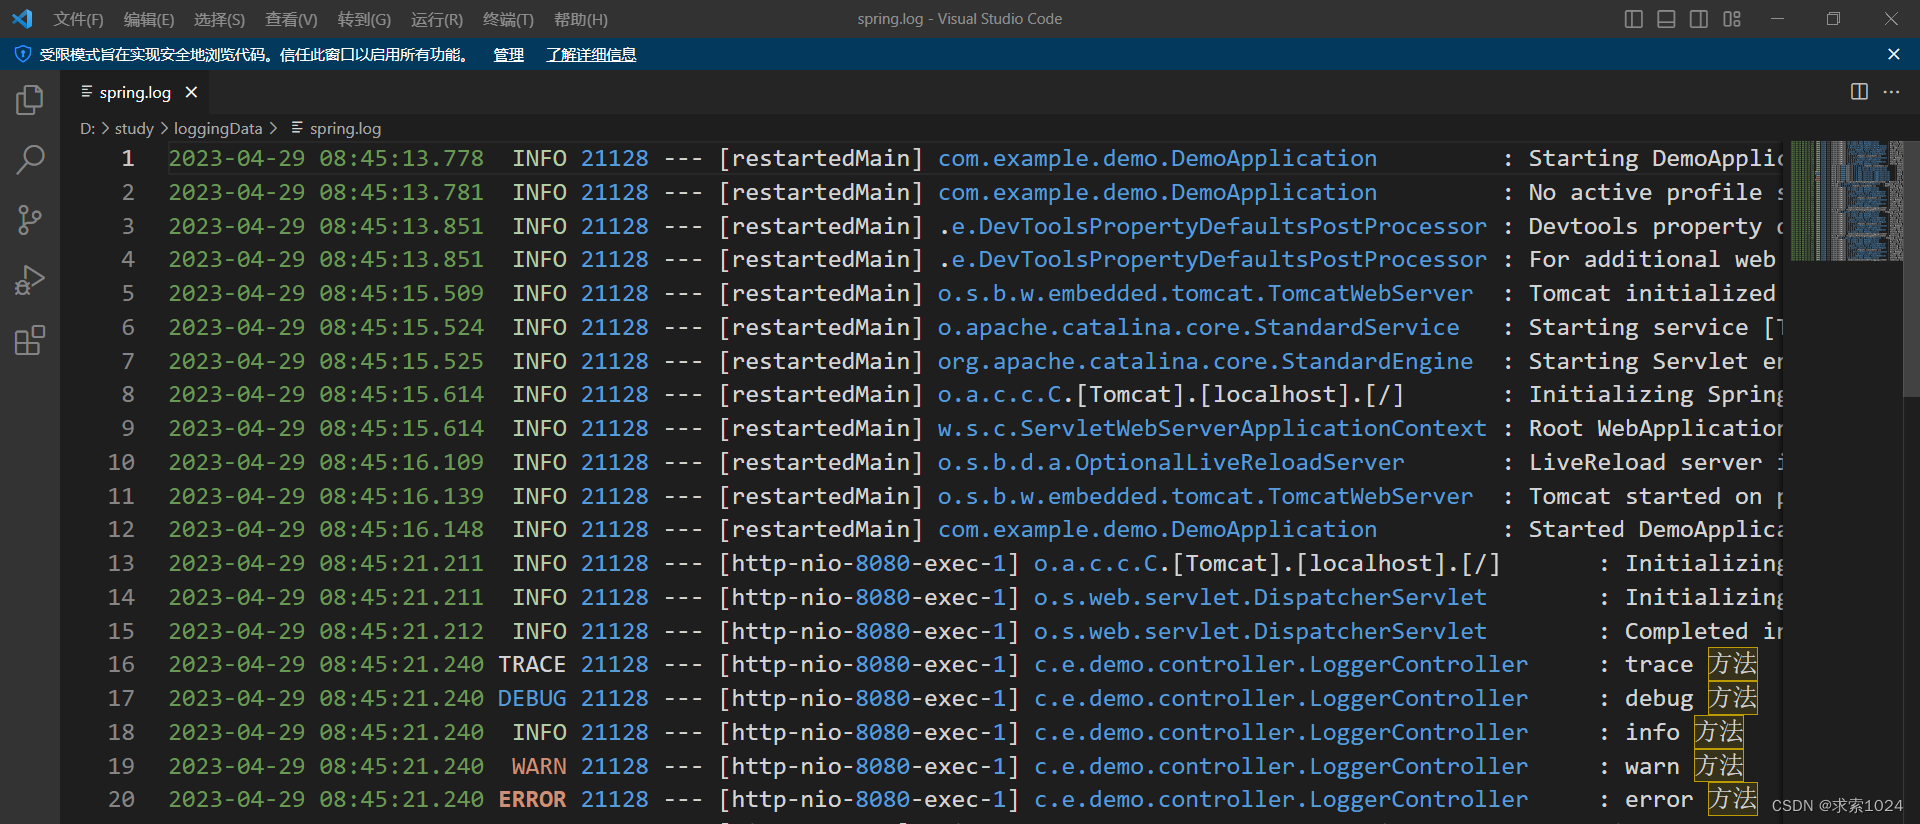Select the spring.log tab
Screen dimensions: 1920x824
(x=135, y=92)
